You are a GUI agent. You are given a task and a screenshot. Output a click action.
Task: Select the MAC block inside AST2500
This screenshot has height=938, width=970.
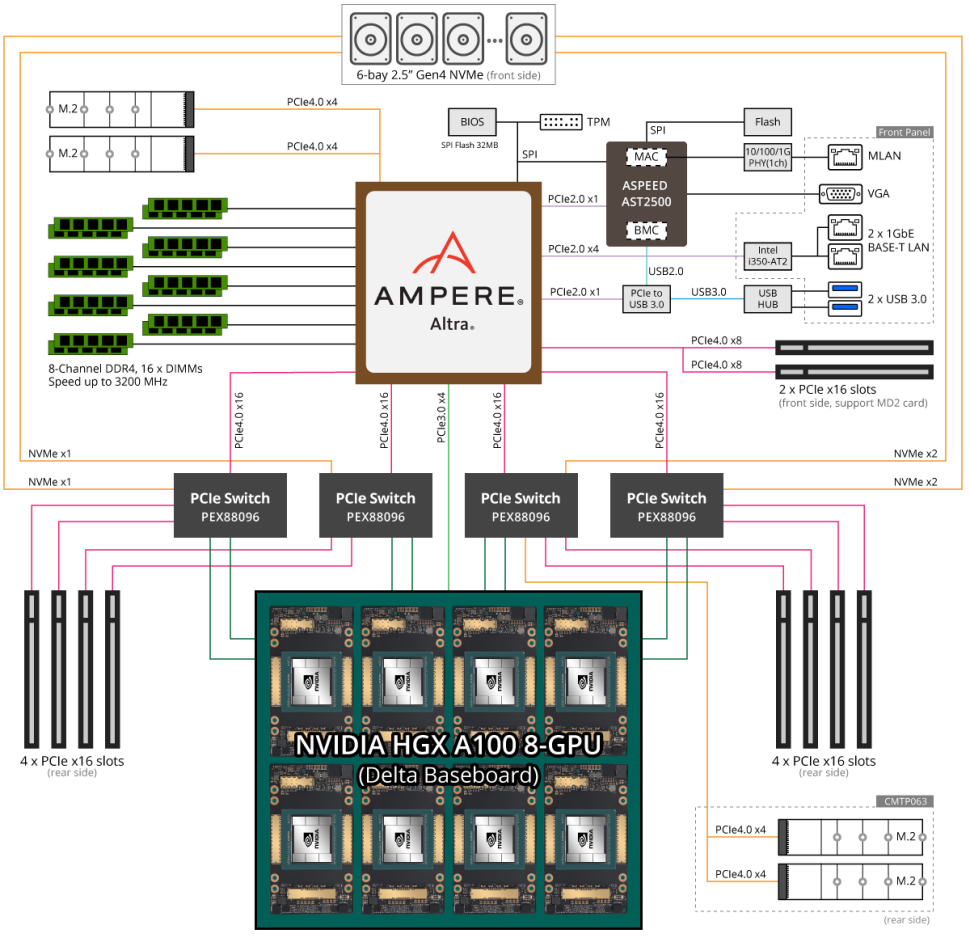point(646,156)
